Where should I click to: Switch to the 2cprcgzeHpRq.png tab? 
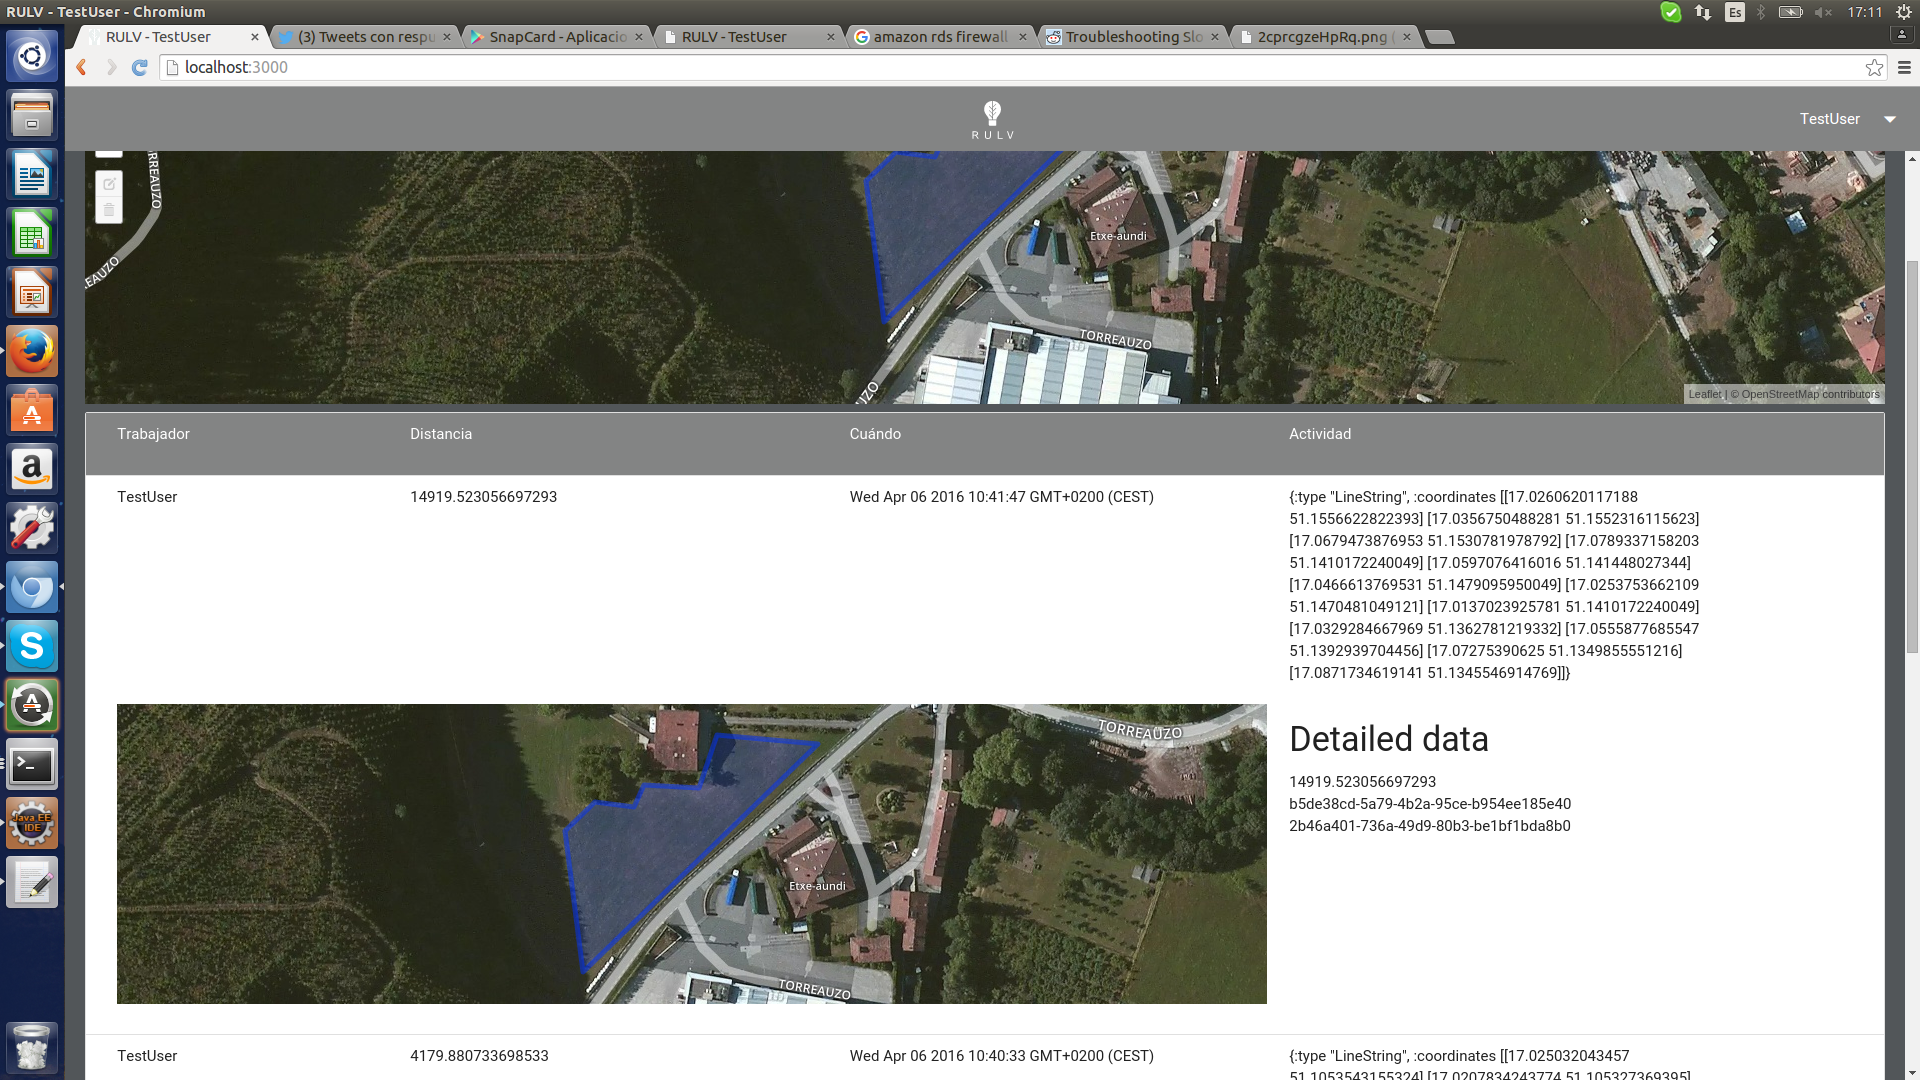[1324, 37]
